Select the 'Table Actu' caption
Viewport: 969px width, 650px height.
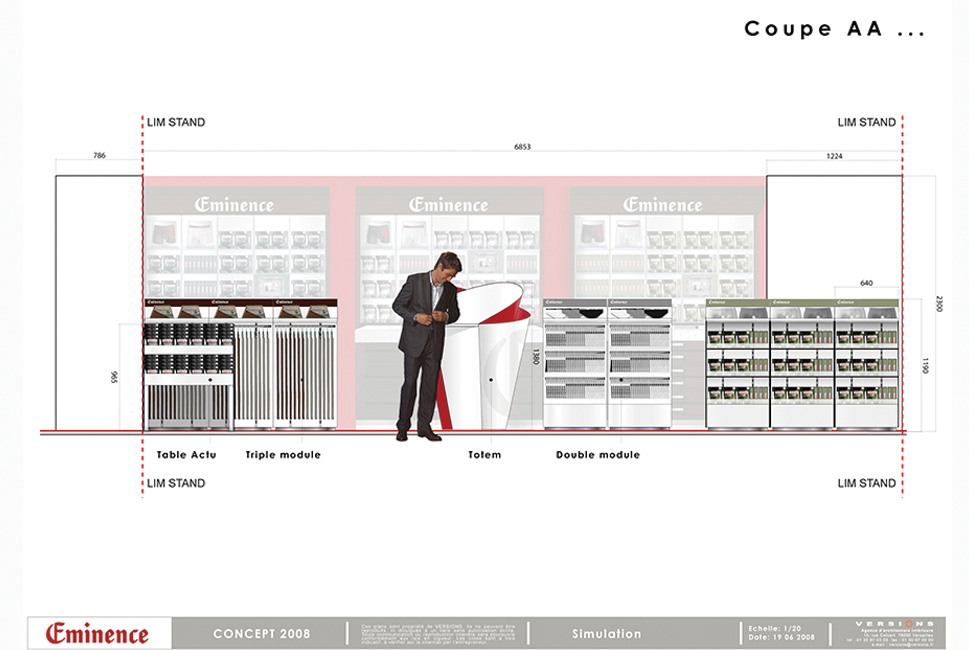tap(186, 455)
